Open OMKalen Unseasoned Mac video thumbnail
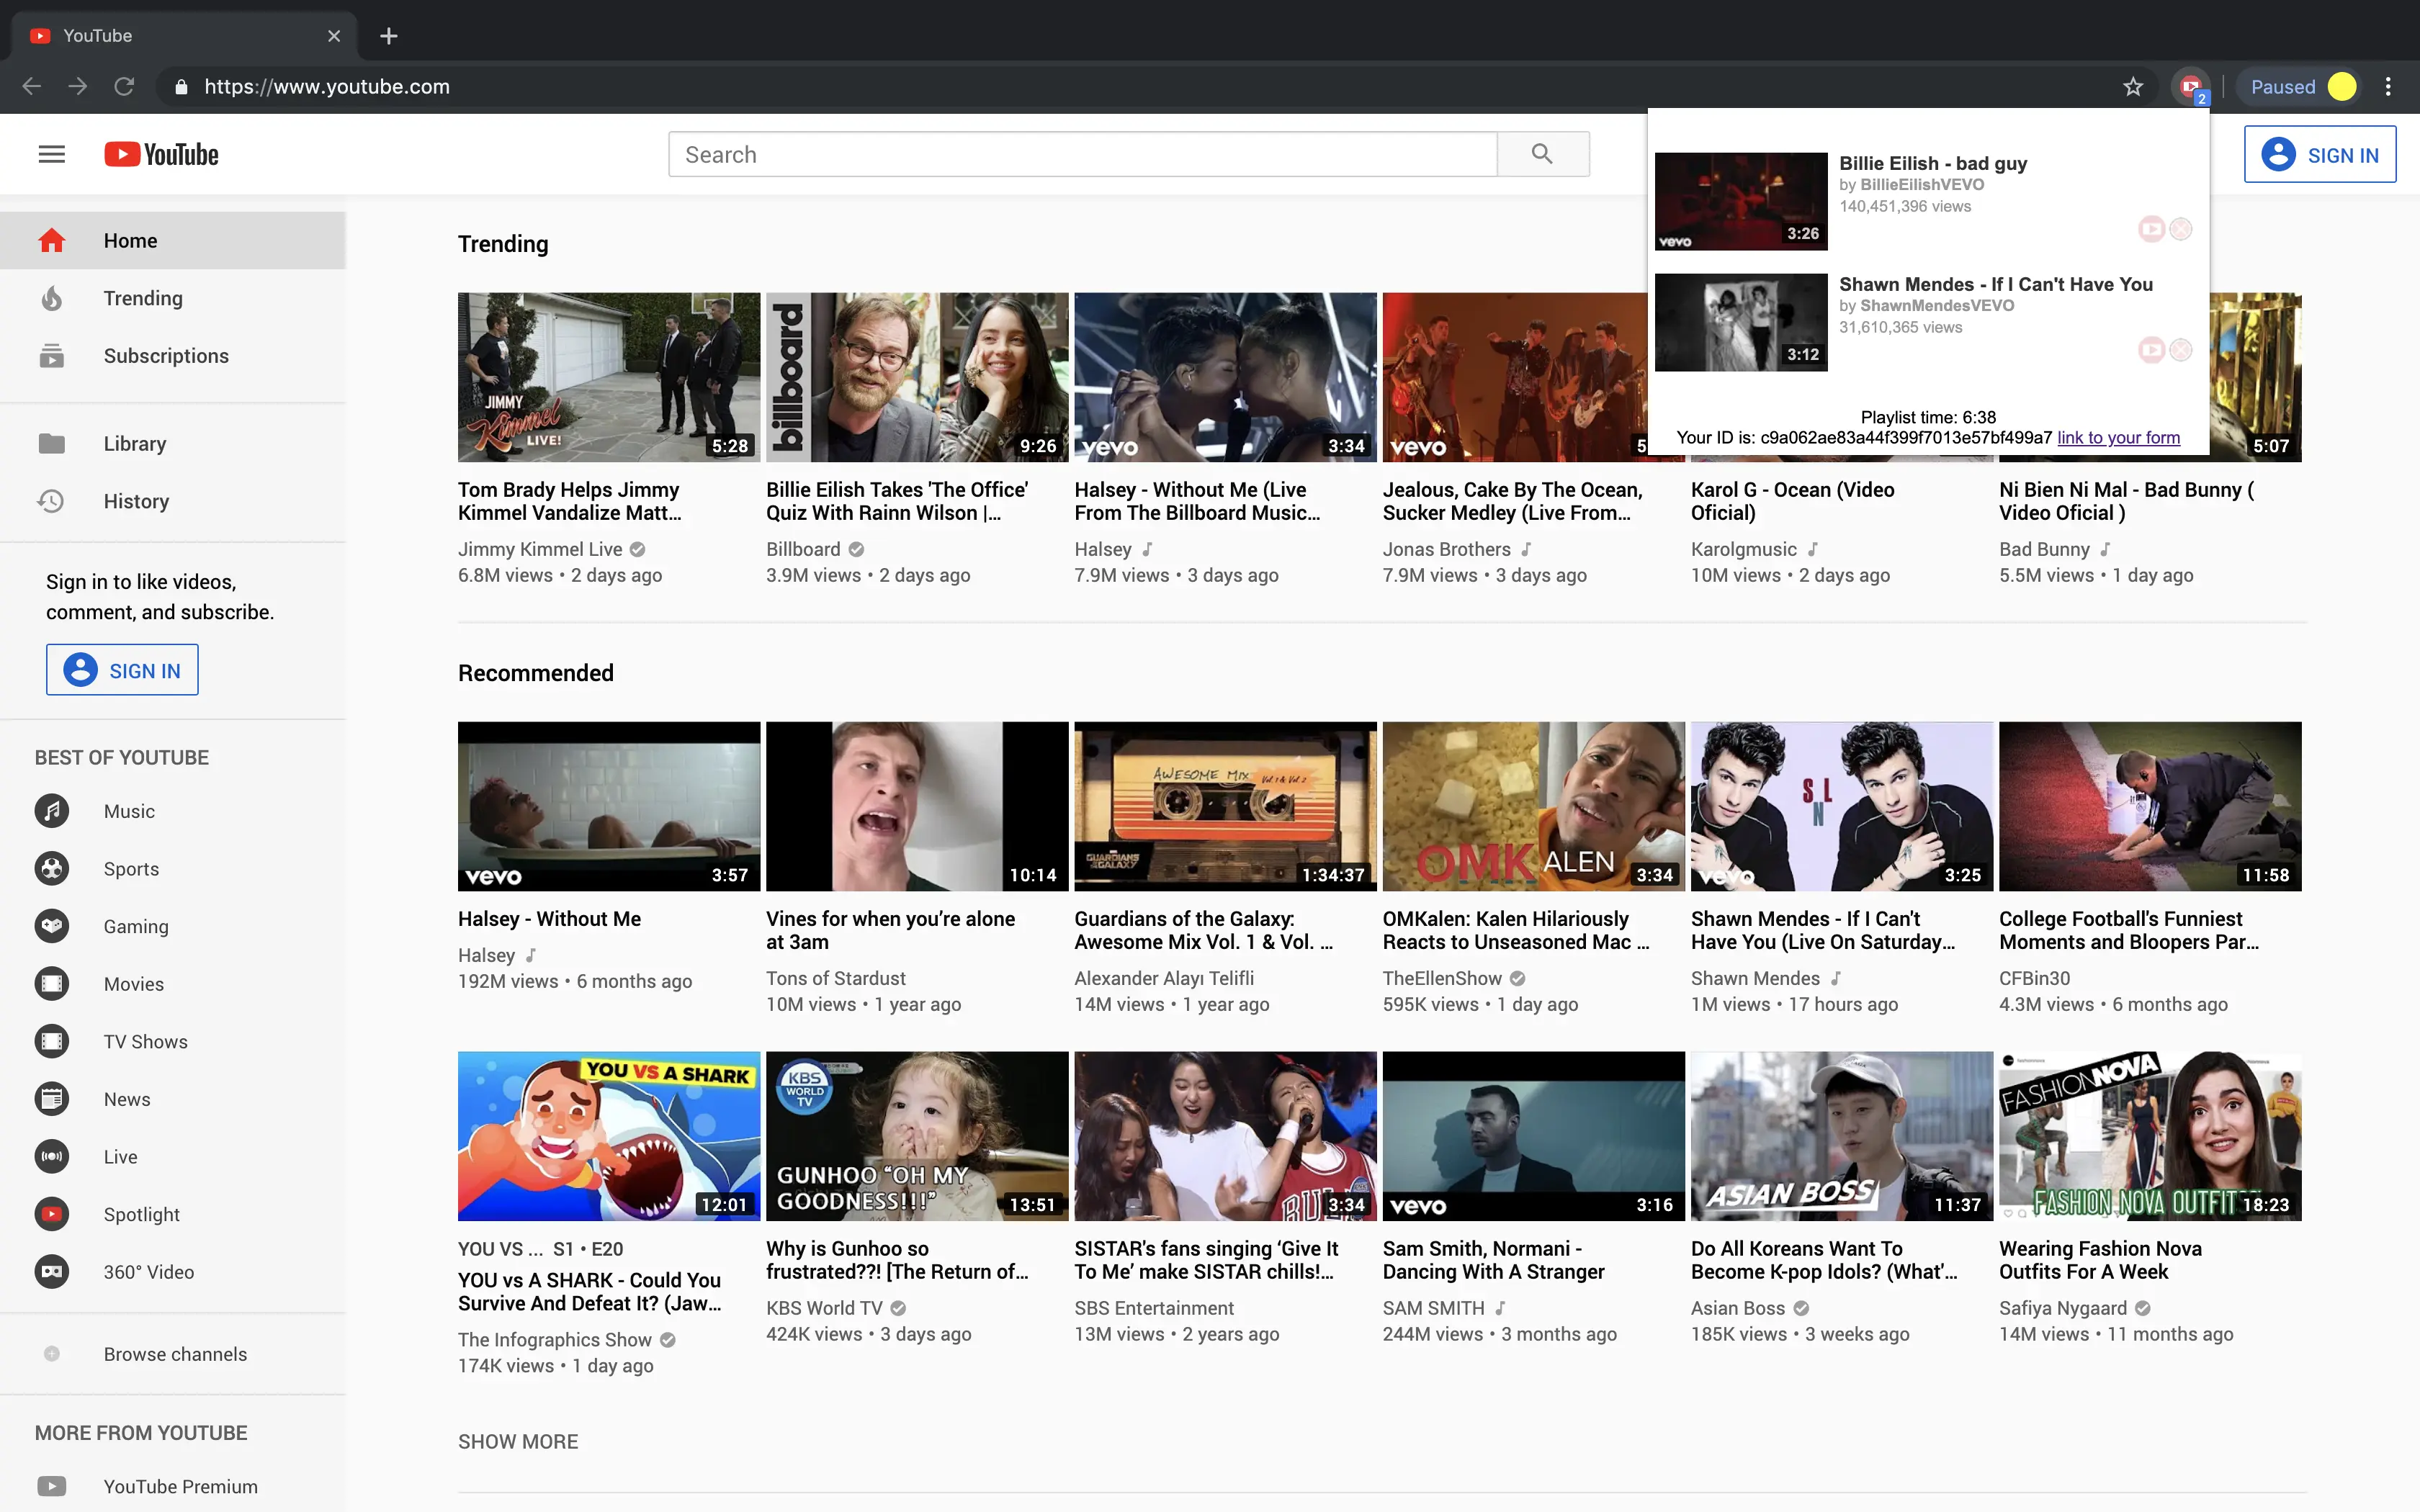The height and width of the screenshot is (1512, 2420). pyautogui.click(x=1534, y=806)
